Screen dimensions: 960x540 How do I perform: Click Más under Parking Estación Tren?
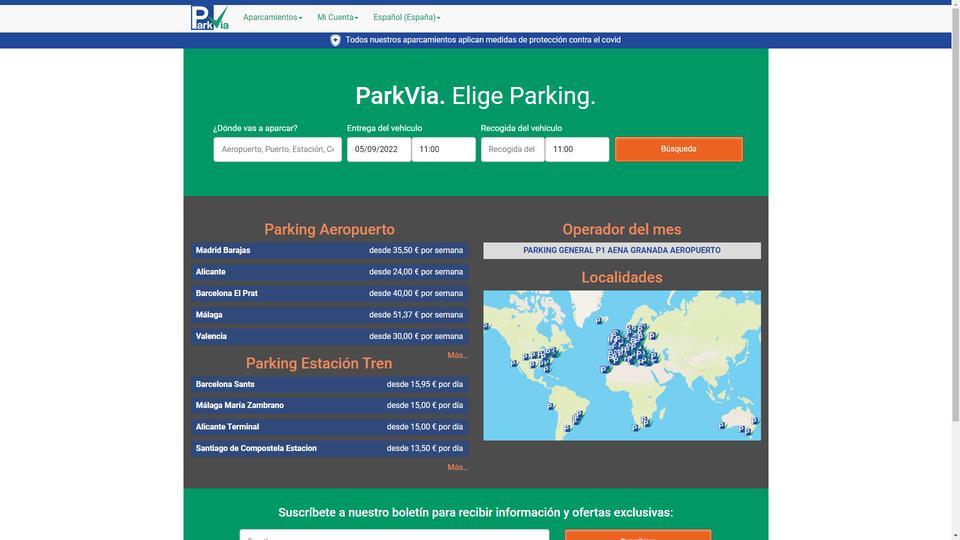(x=457, y=467)
